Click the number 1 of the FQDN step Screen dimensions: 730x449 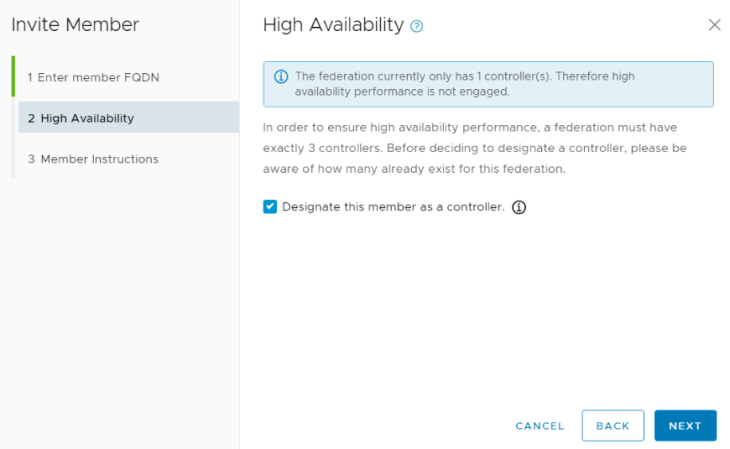pyautogui.click(x=30, y=77)
